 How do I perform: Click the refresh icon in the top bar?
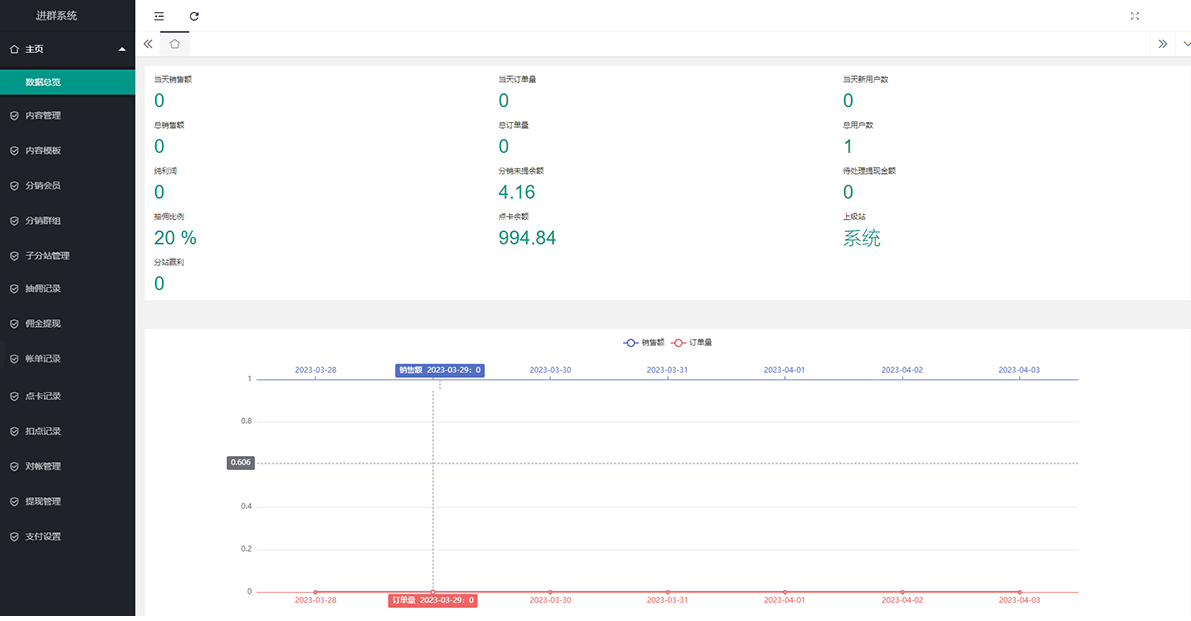(x=194, y=16)
